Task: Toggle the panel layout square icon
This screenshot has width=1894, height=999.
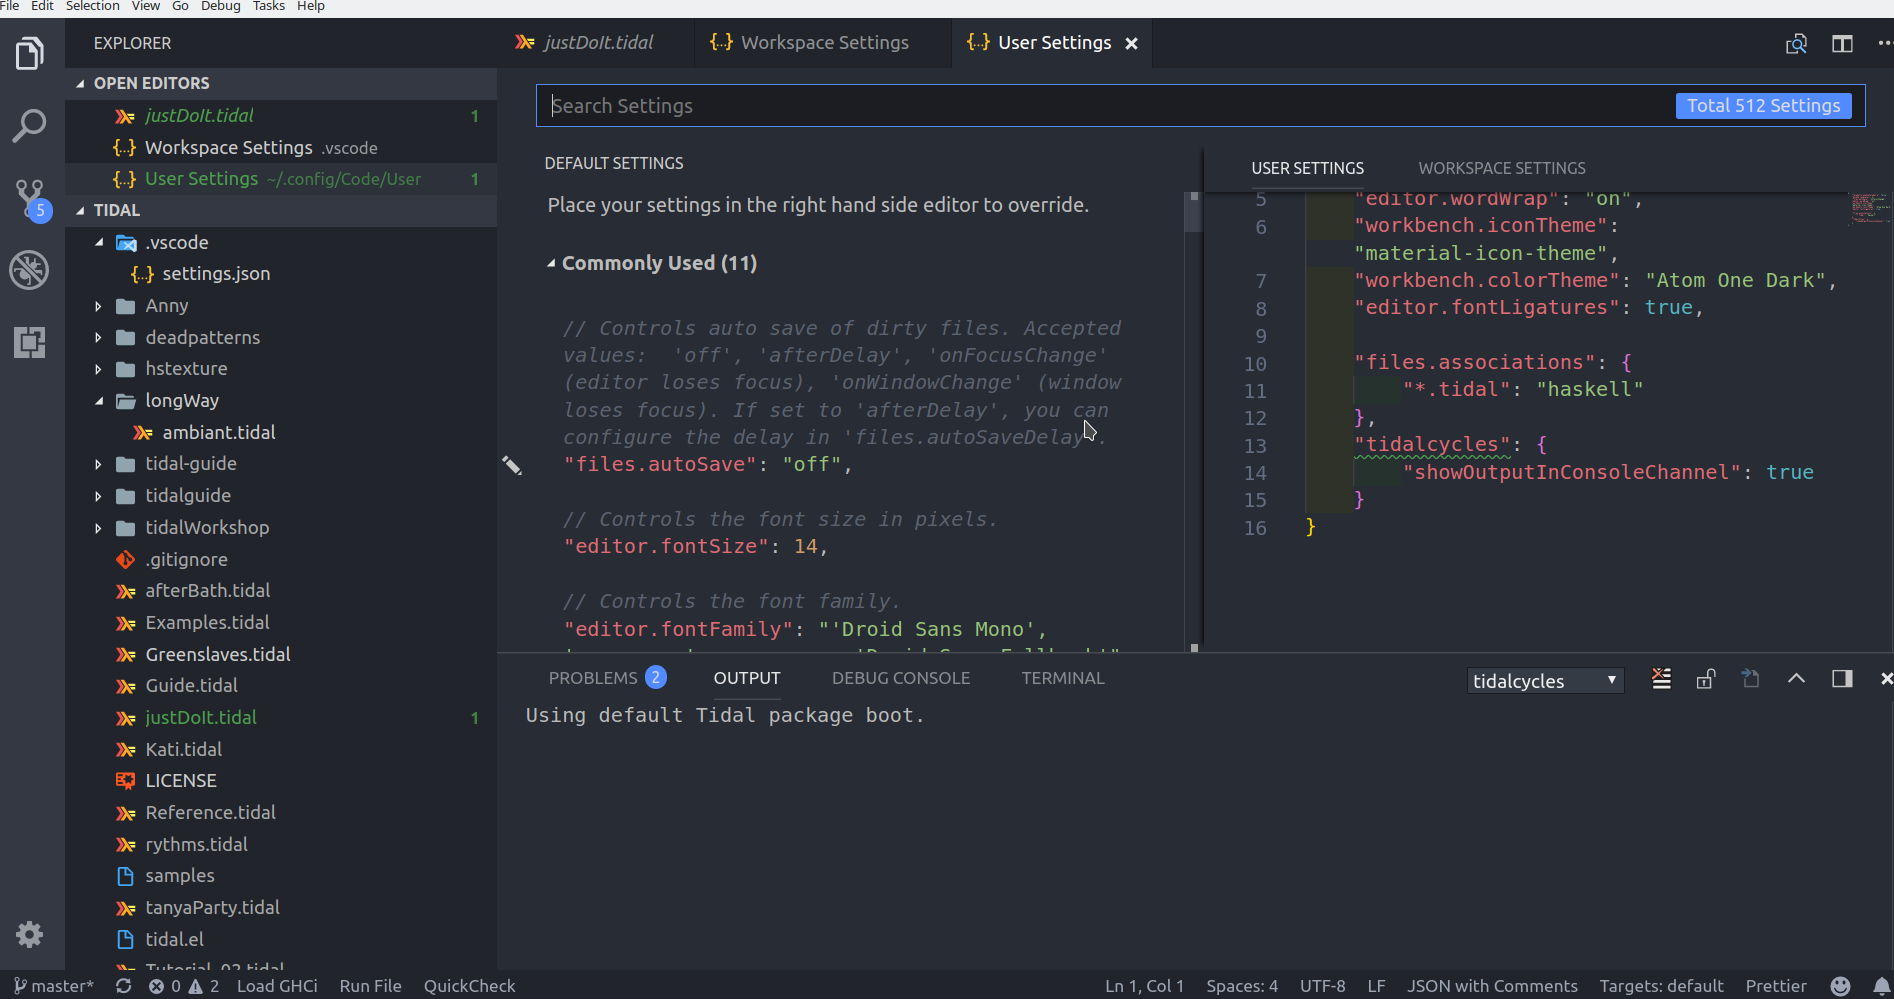Action: coord(1843,679)
